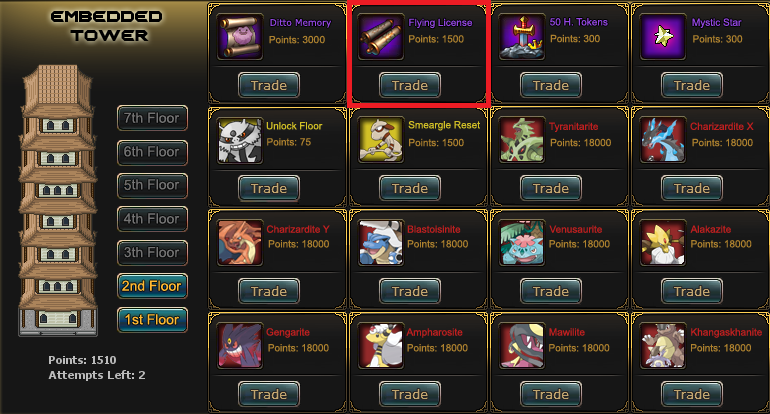Switch to the 2nd Floor tab
770x414 pixels.
click(152, 286)
